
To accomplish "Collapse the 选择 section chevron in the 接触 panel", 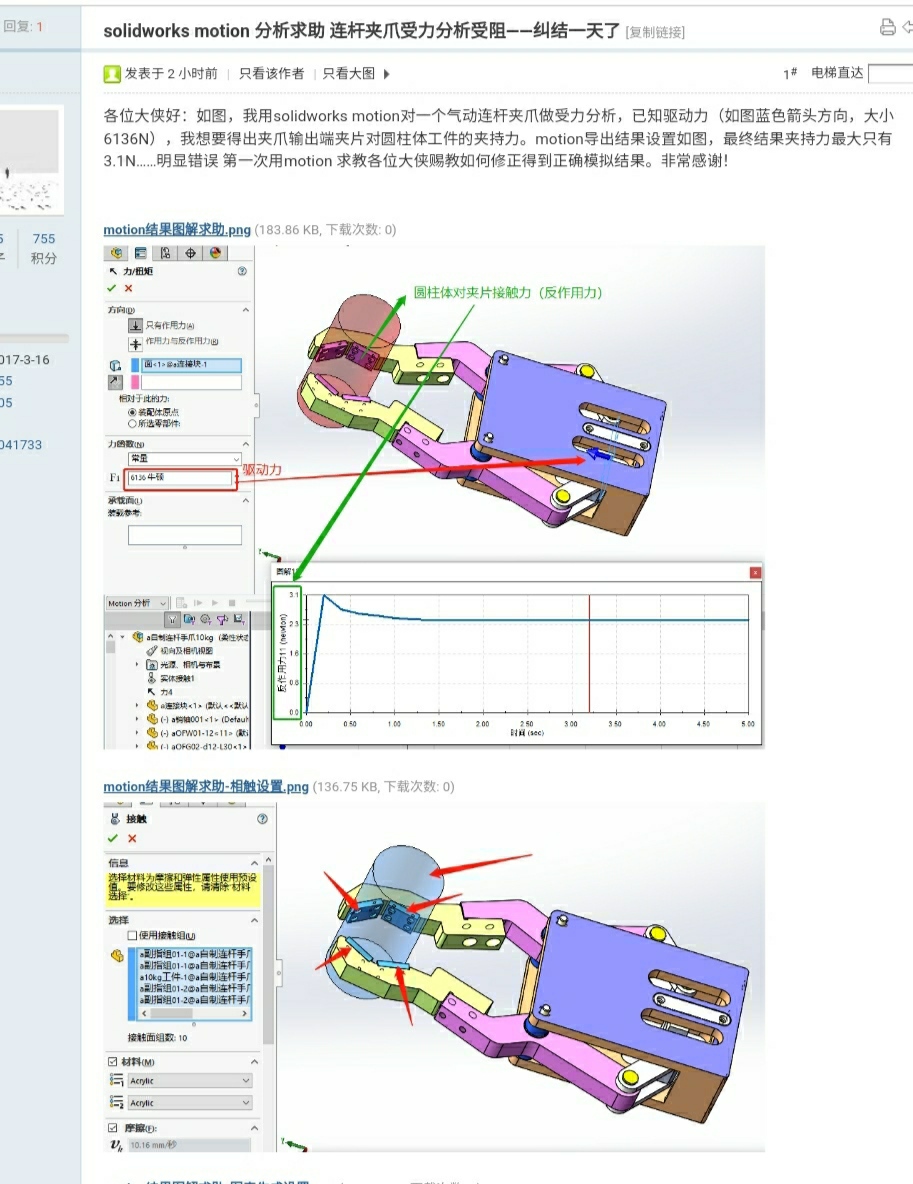I will (254, 920).
